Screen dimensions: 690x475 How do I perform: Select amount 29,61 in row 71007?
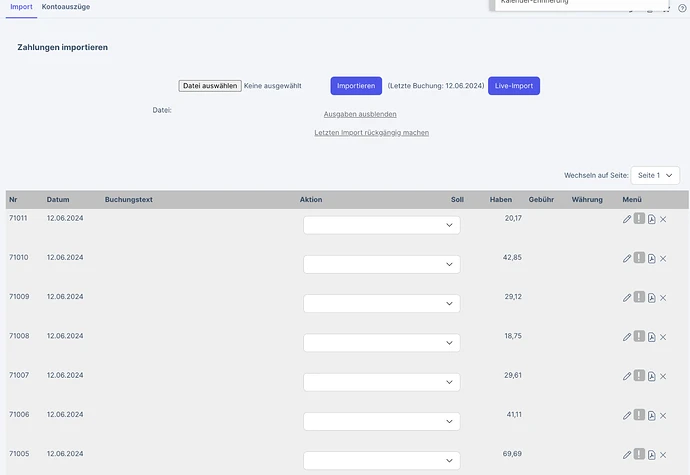point(513,376)
